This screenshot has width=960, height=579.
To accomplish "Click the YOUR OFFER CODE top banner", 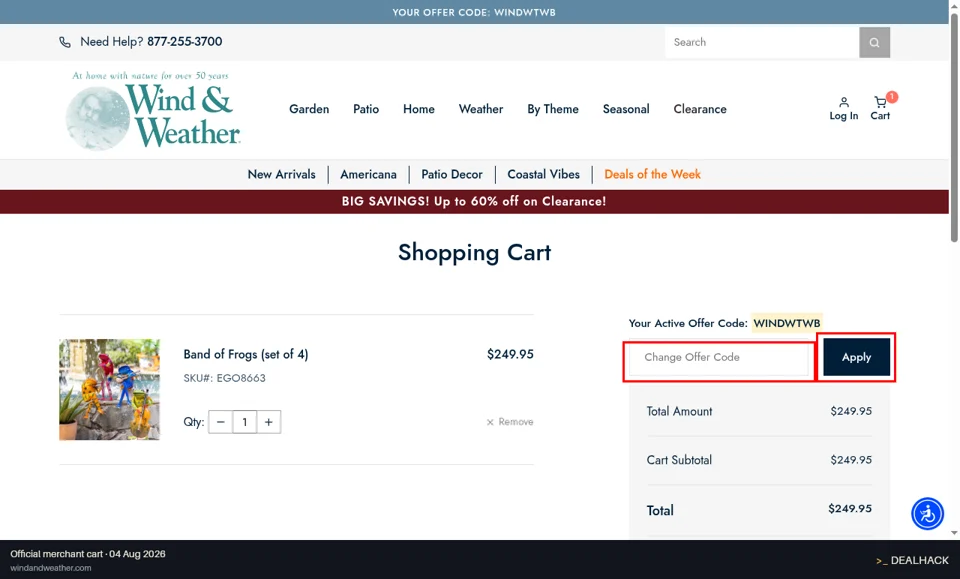I will pyautogui.click(x=474, y=12).
